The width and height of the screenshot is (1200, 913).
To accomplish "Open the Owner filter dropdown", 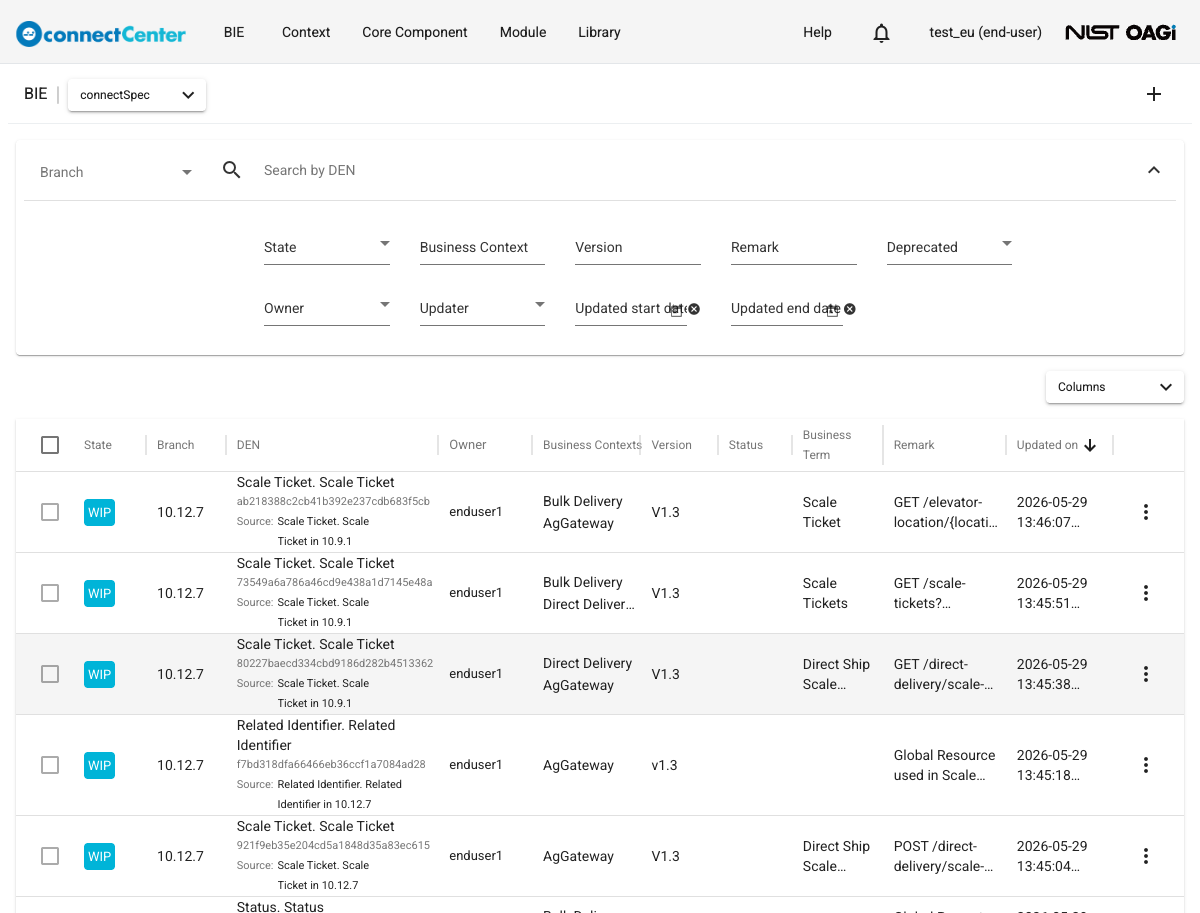I will (x=326, y=308).
